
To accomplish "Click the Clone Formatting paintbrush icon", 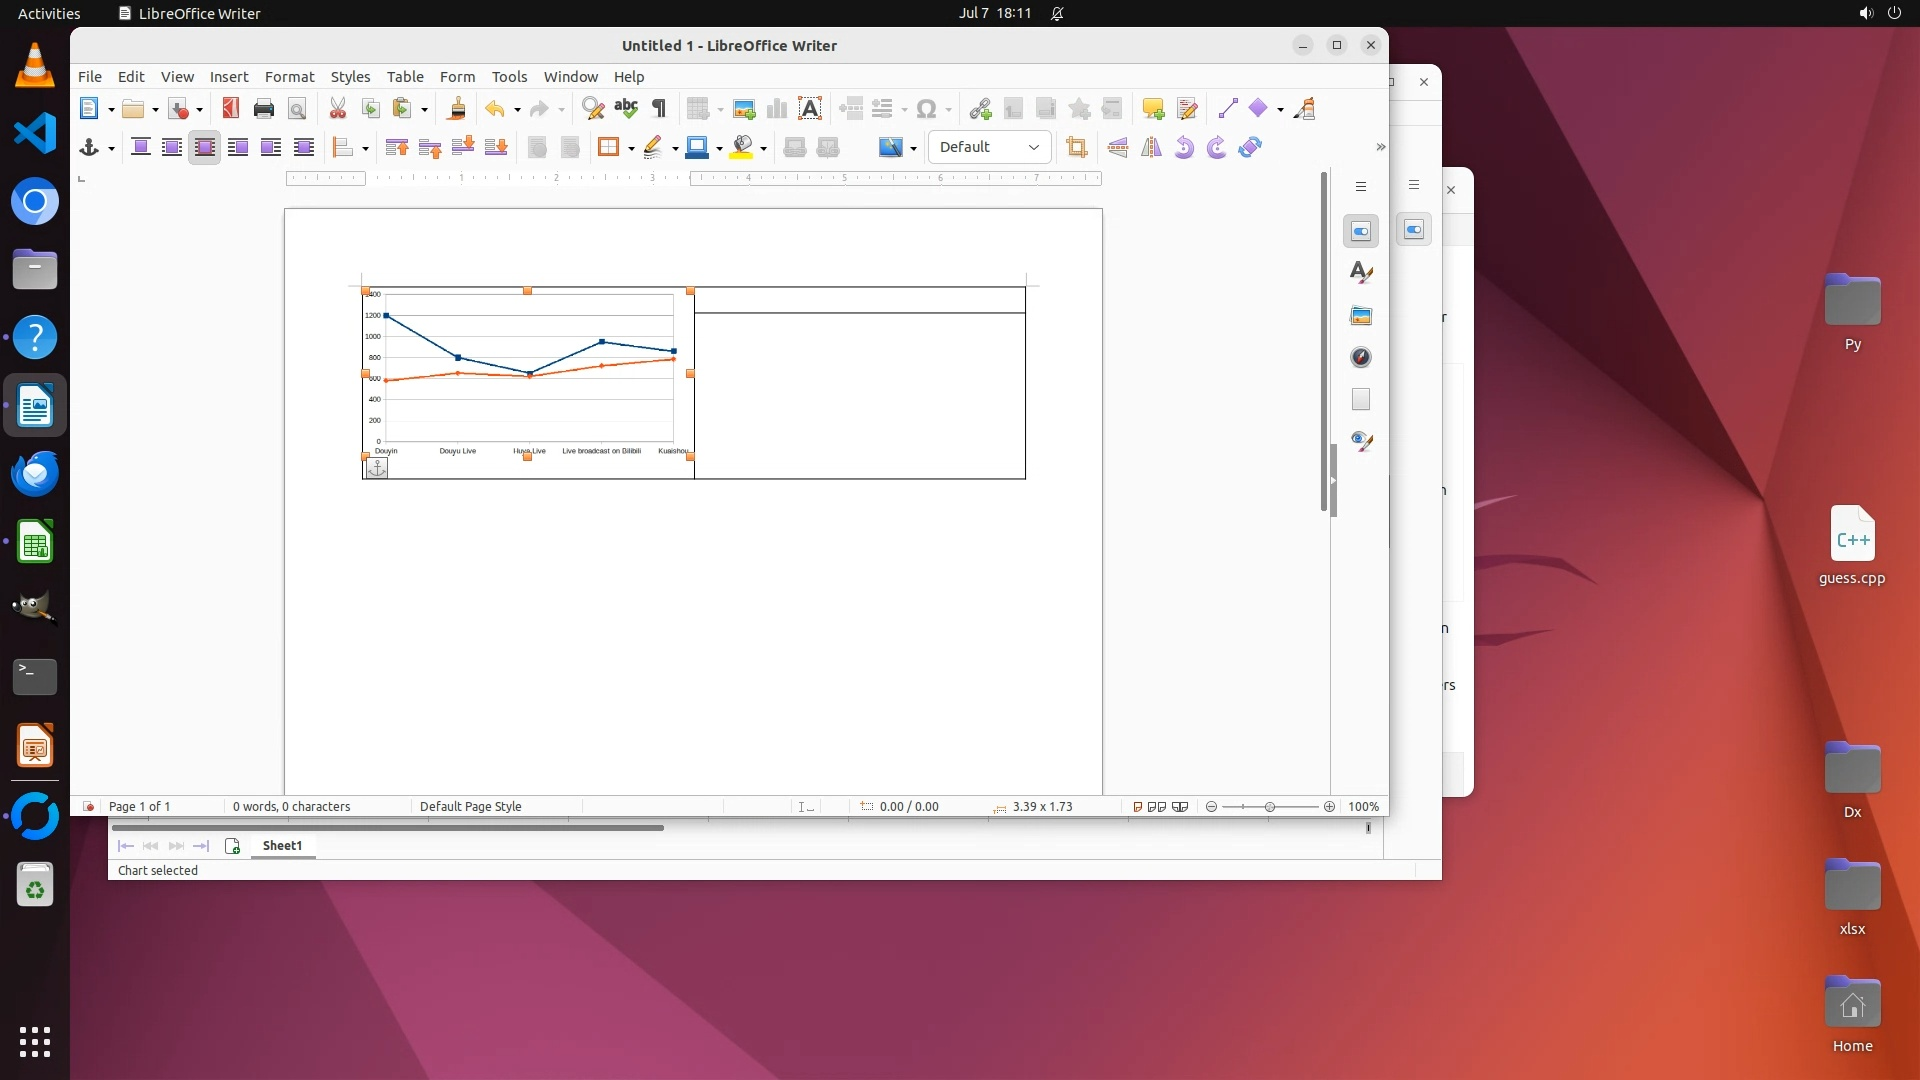I will tap(457, 109).
